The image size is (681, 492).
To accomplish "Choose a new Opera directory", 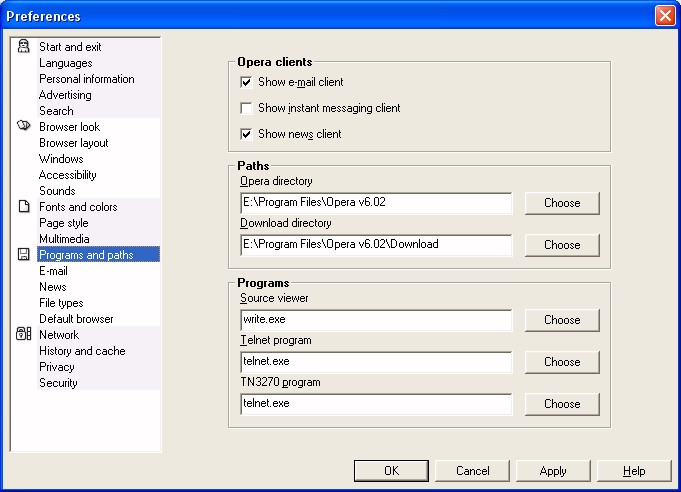I will pos(562,203).
